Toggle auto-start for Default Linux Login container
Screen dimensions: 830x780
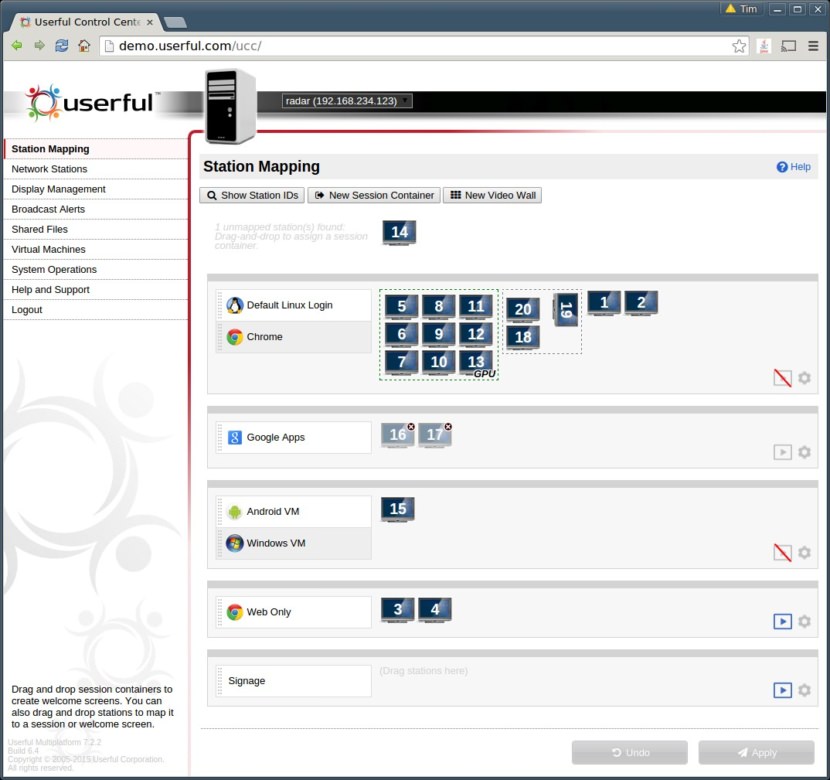click(x=782, y=378)
